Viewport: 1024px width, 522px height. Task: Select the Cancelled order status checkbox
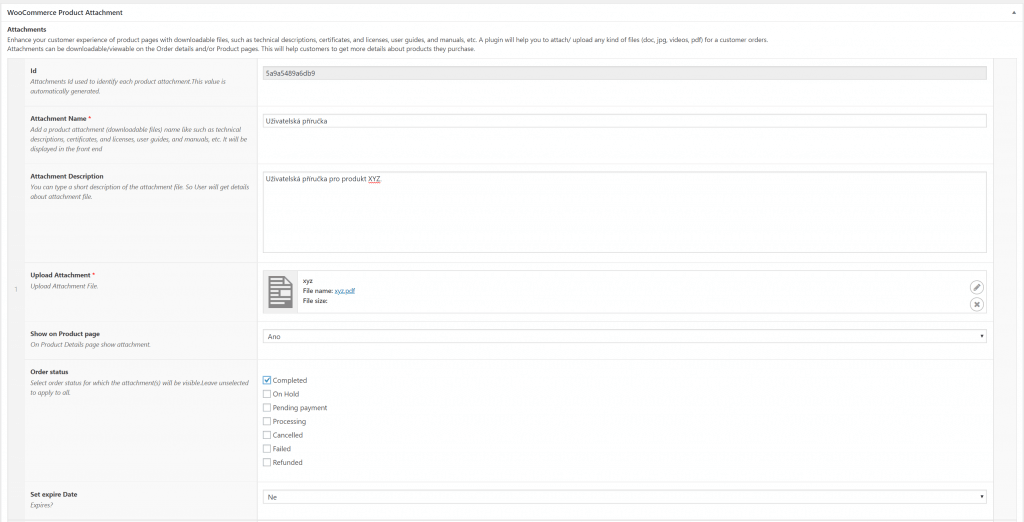click(x=266, y=435)
